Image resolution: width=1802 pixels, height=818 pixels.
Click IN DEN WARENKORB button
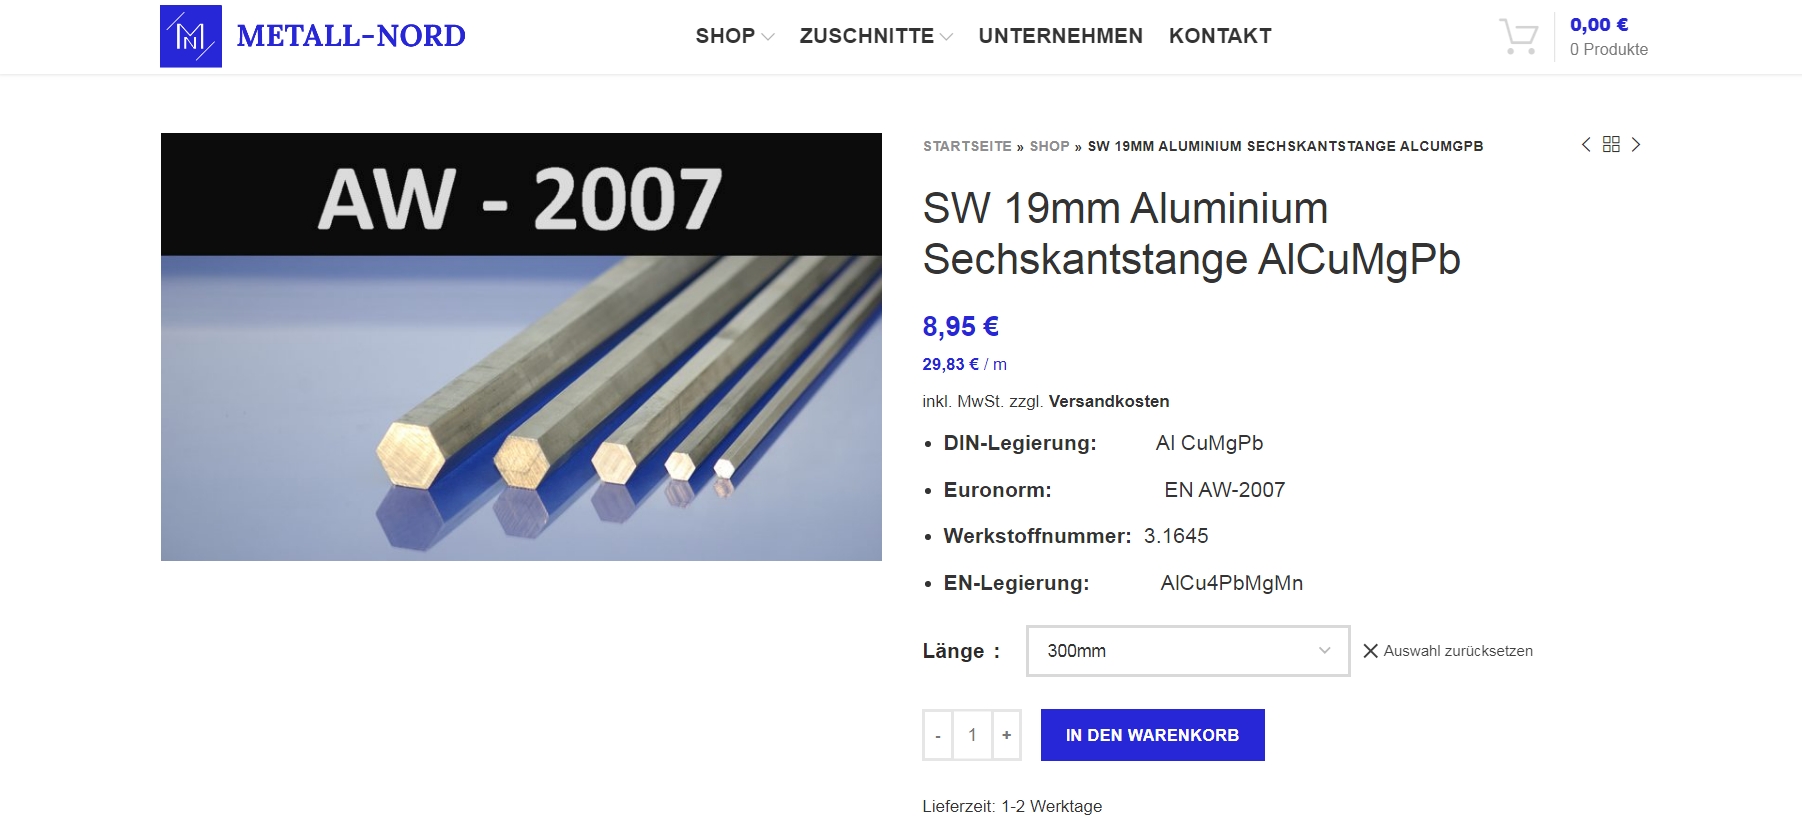click(1152, 735)
